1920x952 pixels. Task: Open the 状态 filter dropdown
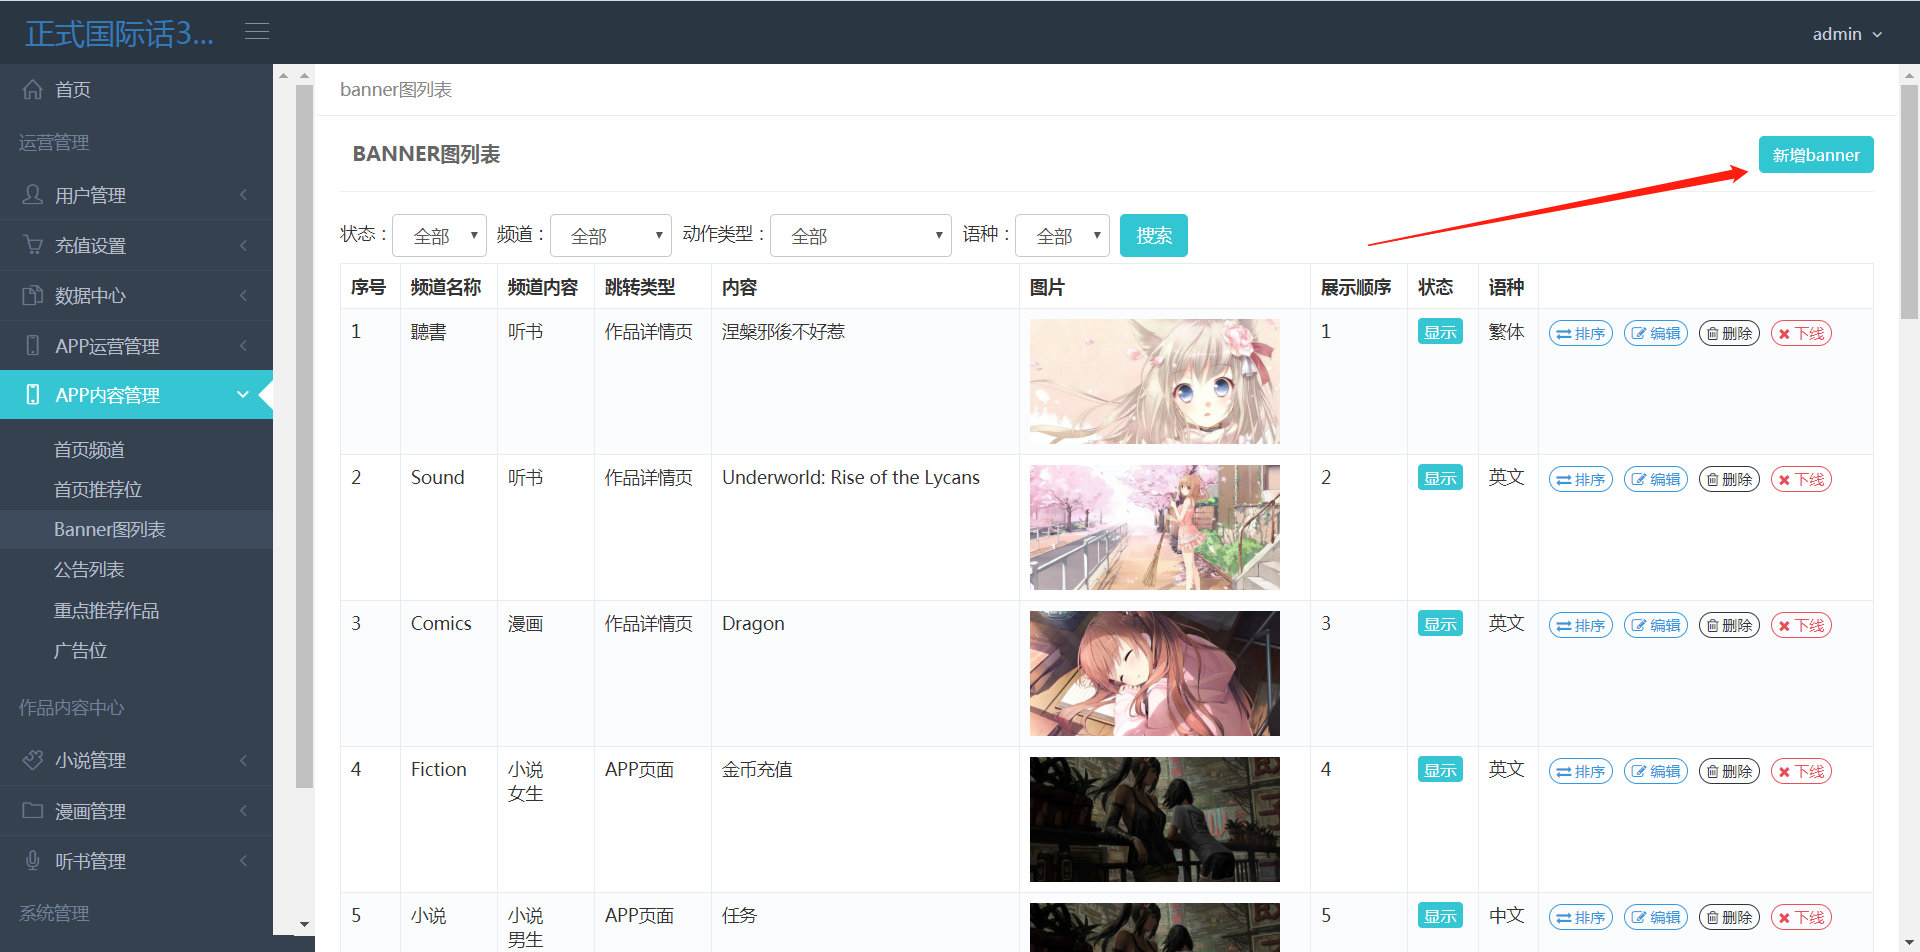click(x=439, y=236)
